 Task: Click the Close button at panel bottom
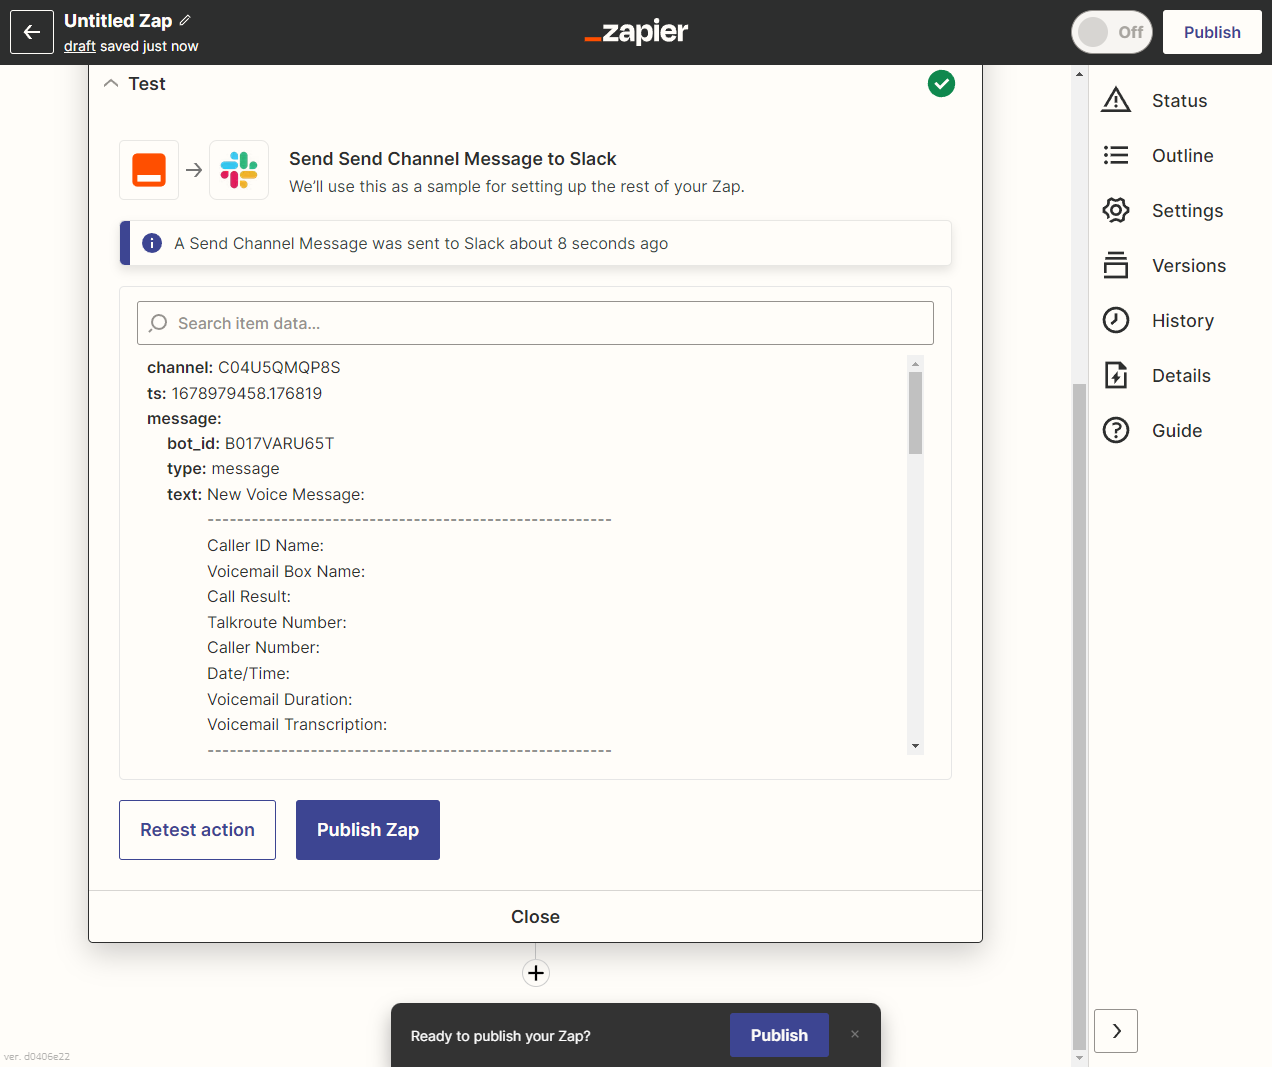click(535, 917)
